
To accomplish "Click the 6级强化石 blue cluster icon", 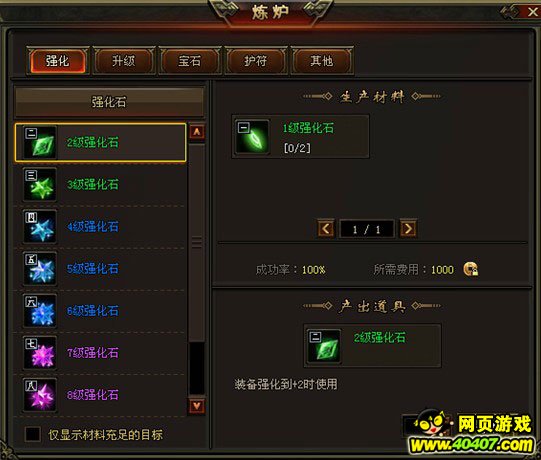I will click(40, 311).
